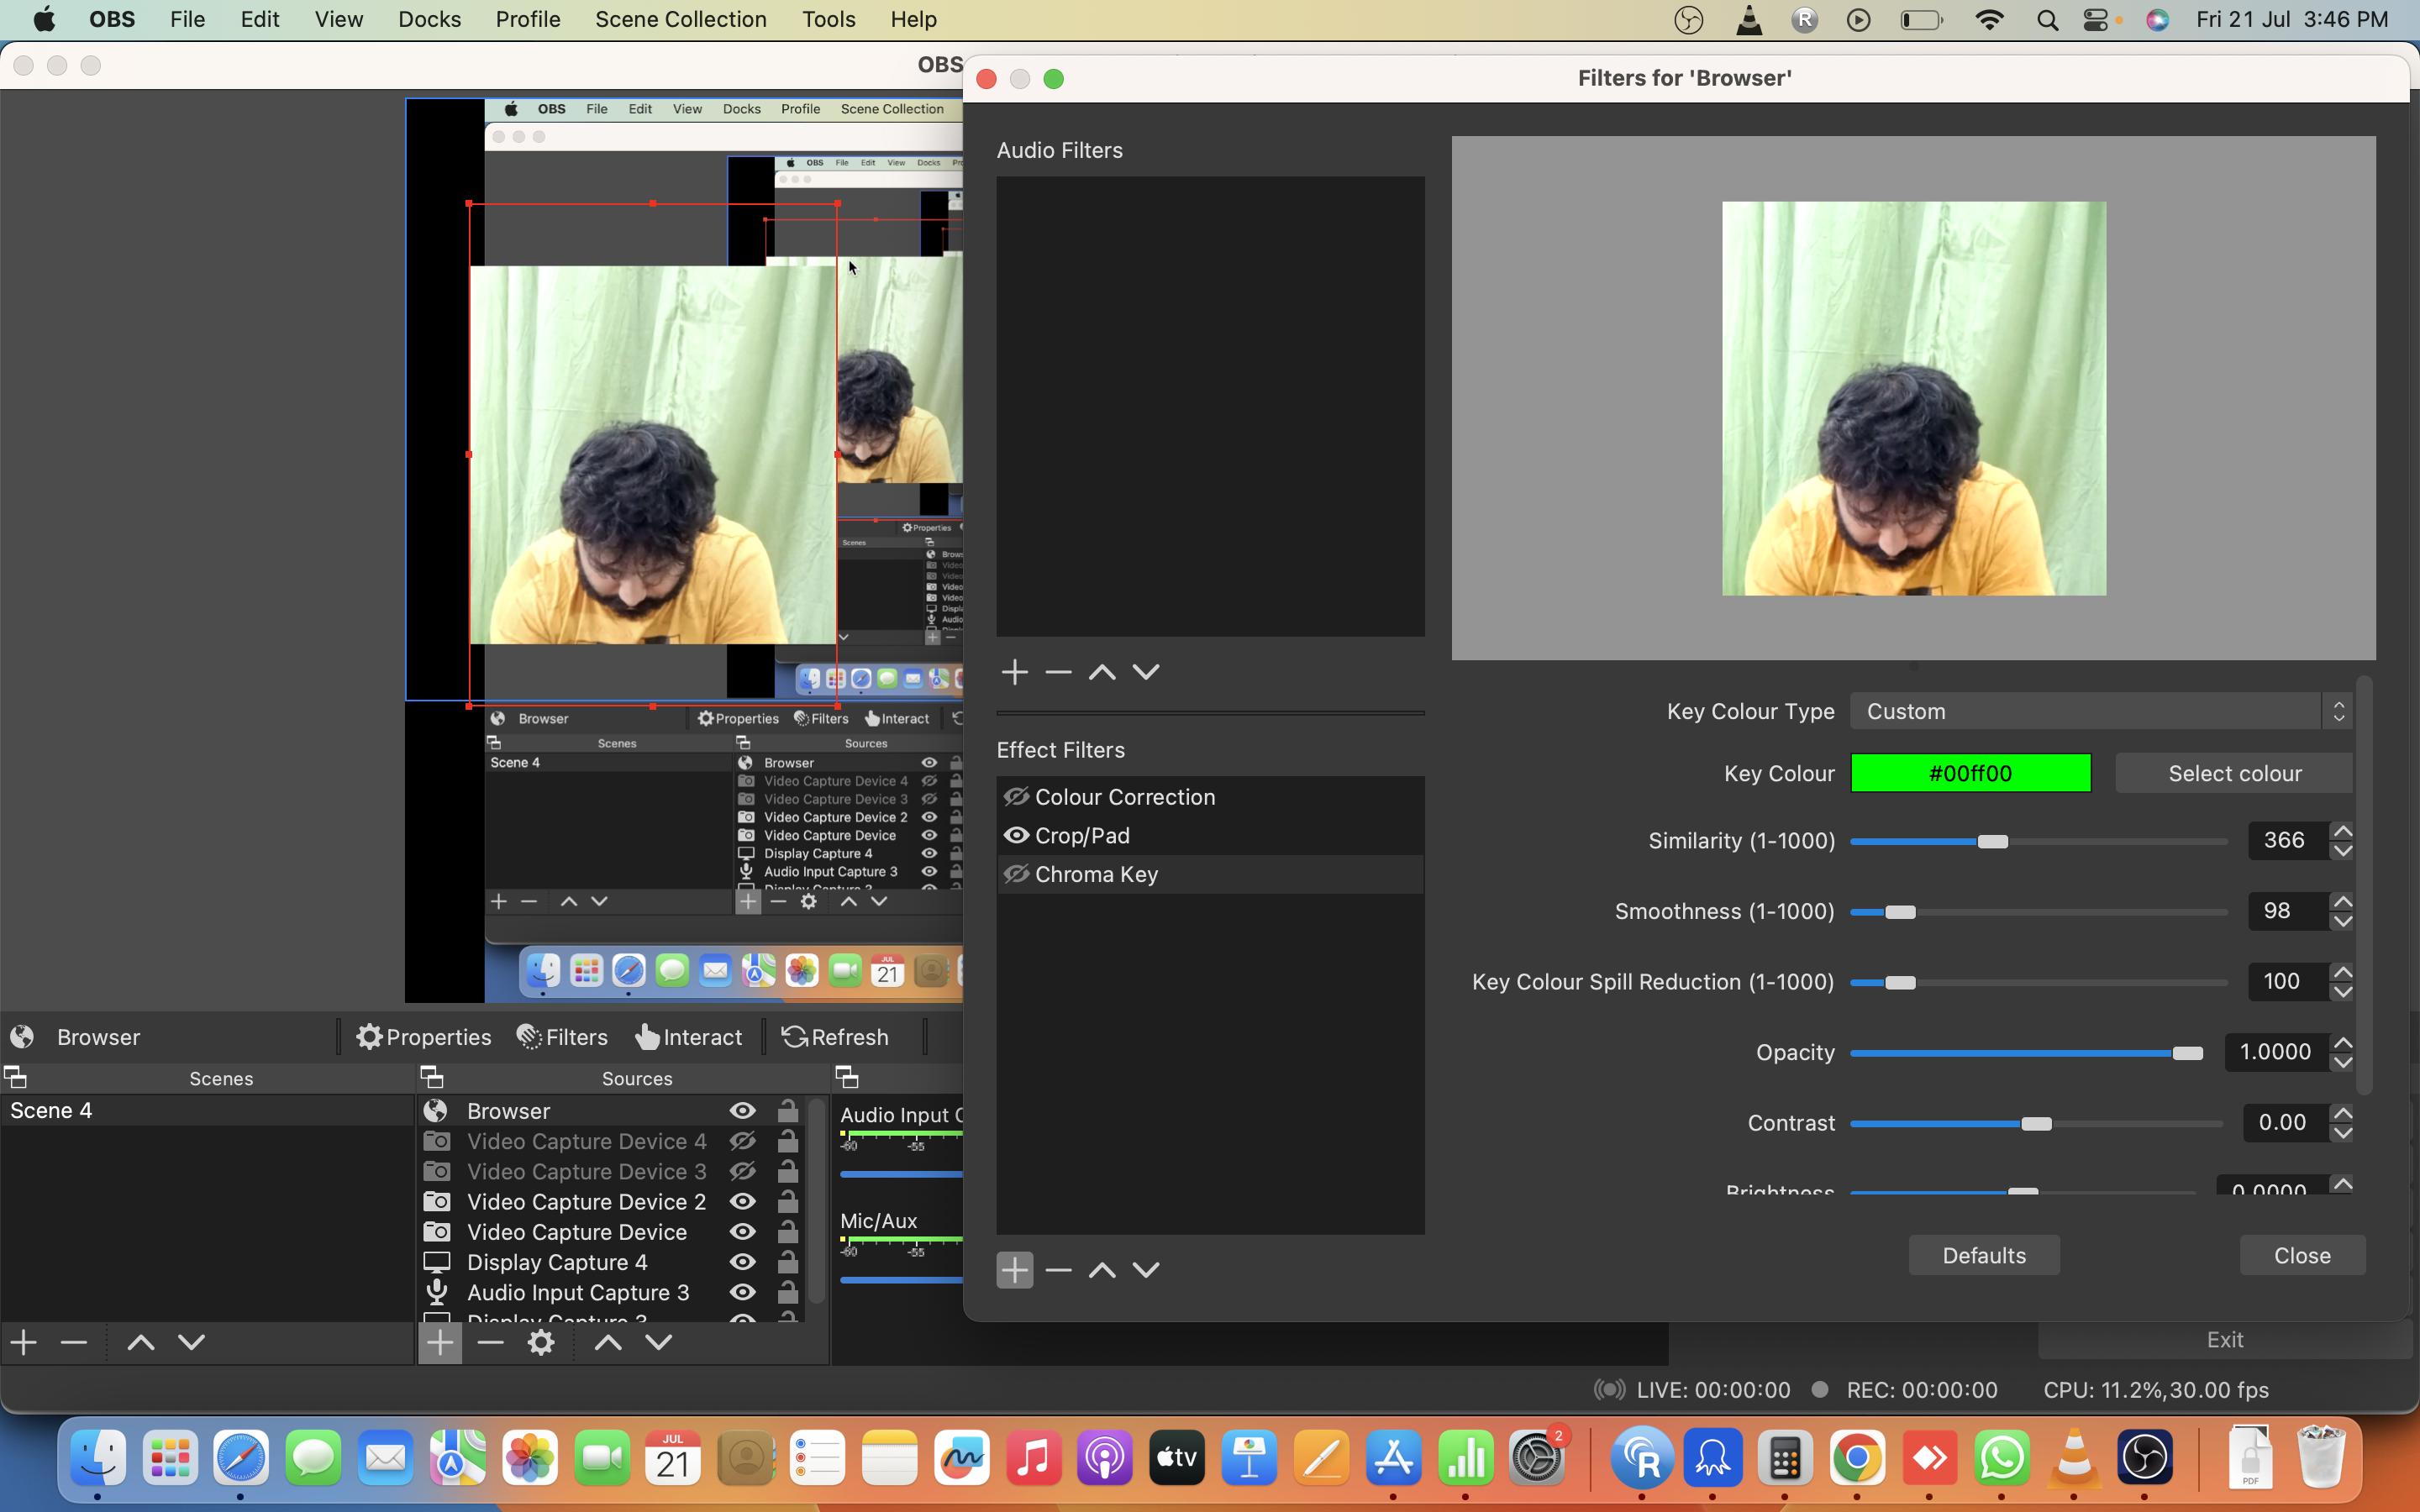Move scene up in Scenes dock
Viewport: 2420px width, 1512px height.
click(141, 1342)
